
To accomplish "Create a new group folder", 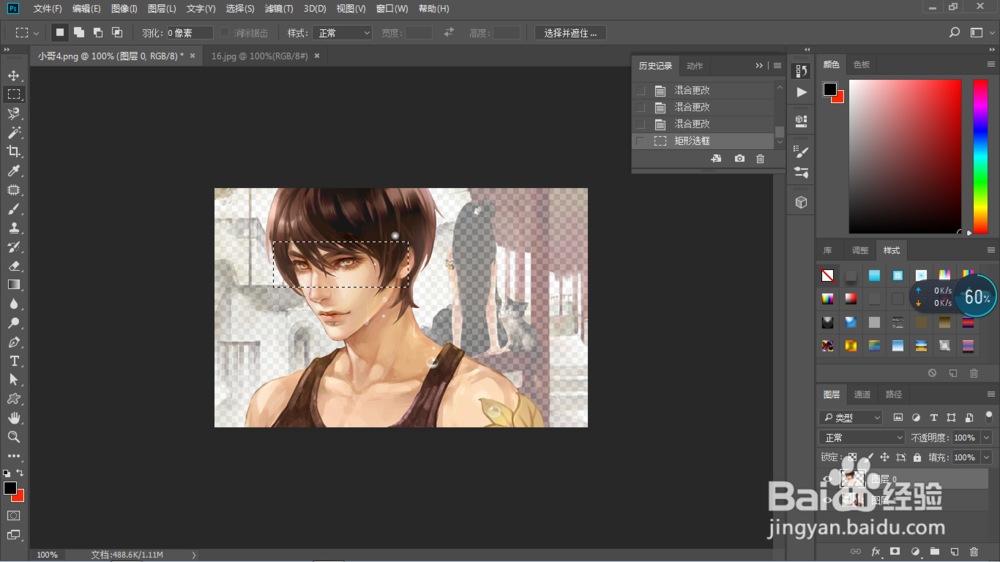I will (934, 551).
